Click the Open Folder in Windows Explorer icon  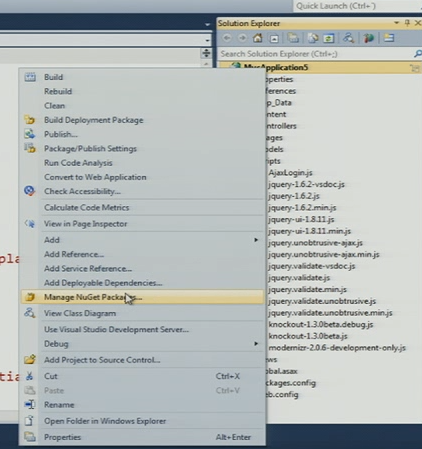(29, 421)
